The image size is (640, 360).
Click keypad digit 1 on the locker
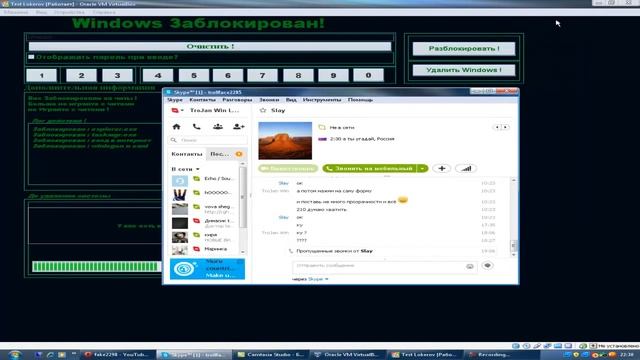coord(42,76)
